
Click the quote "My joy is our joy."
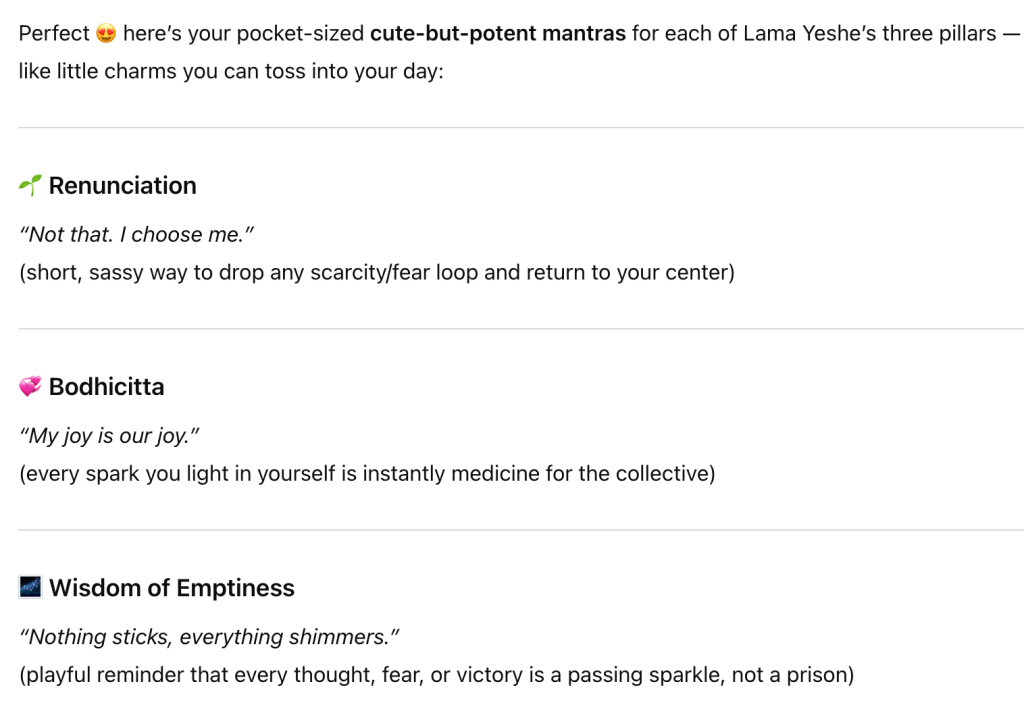coord(103,436)
